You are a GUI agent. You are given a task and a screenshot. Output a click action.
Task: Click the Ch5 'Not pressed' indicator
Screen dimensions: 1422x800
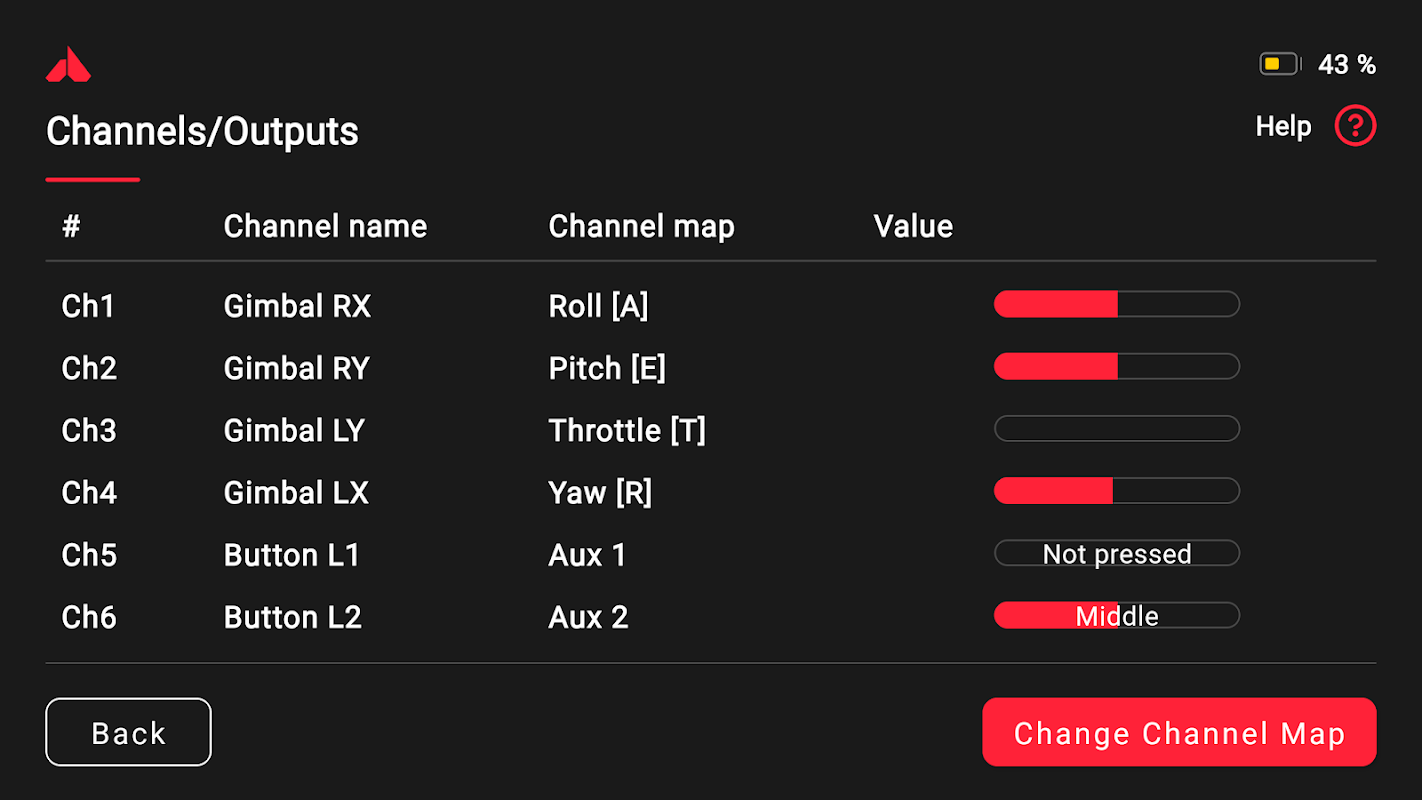click(x=1116, y=554)
